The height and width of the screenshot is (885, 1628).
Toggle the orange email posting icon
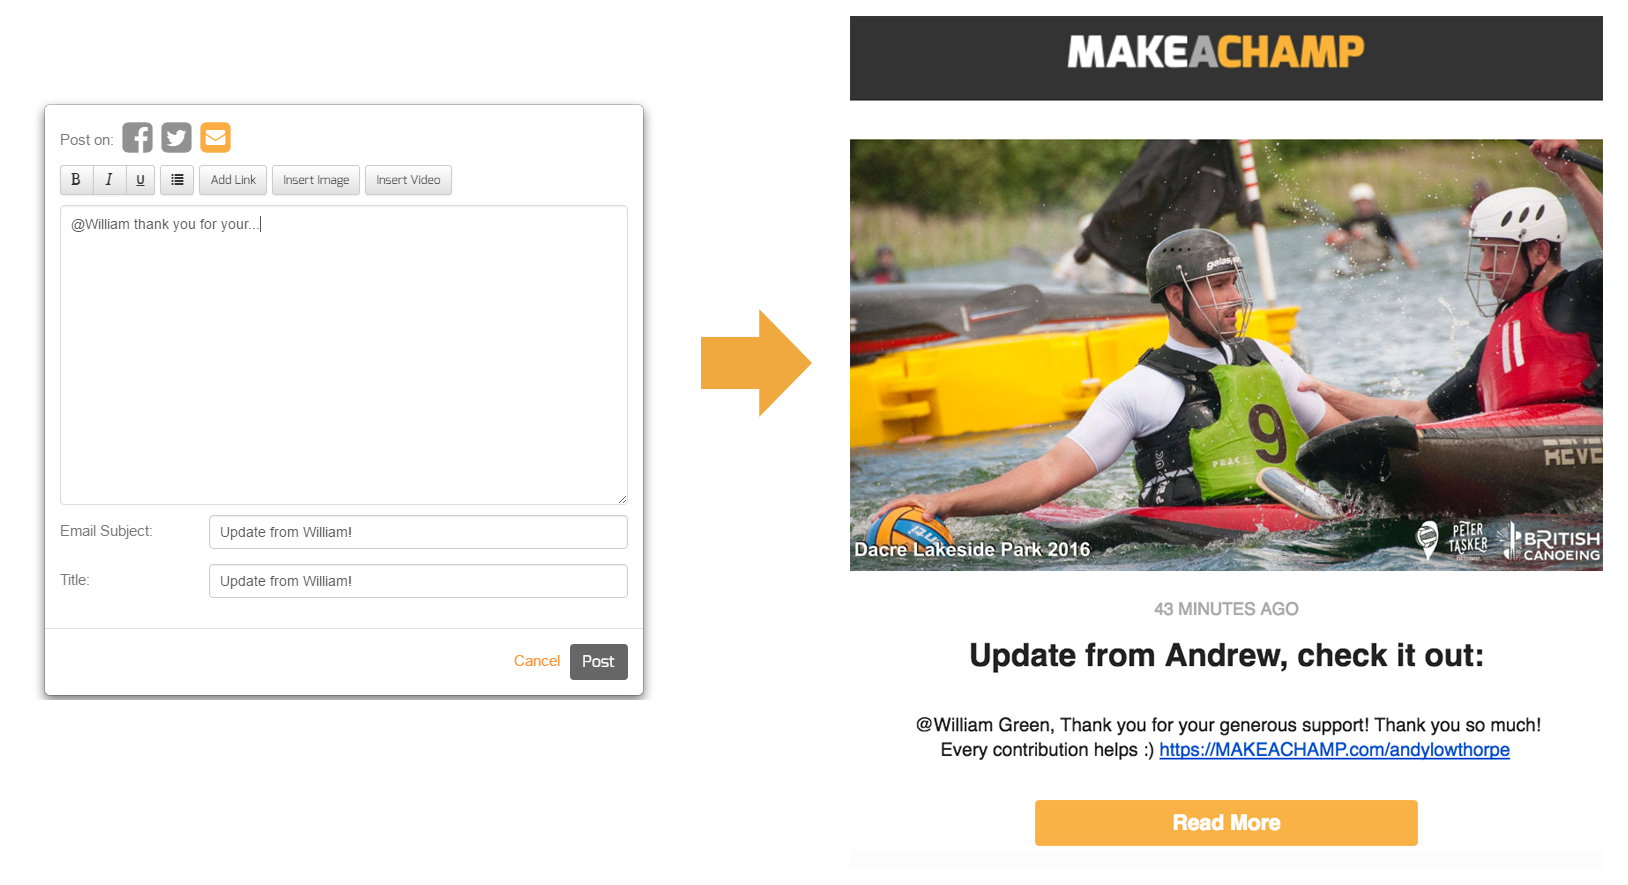click(215, 137)
